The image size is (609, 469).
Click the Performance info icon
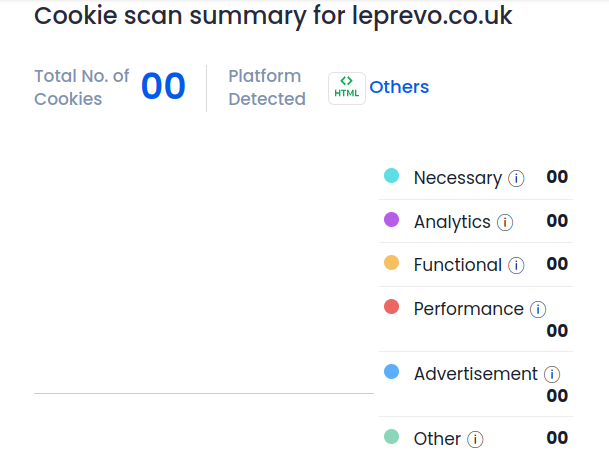(x=538, y=310)
